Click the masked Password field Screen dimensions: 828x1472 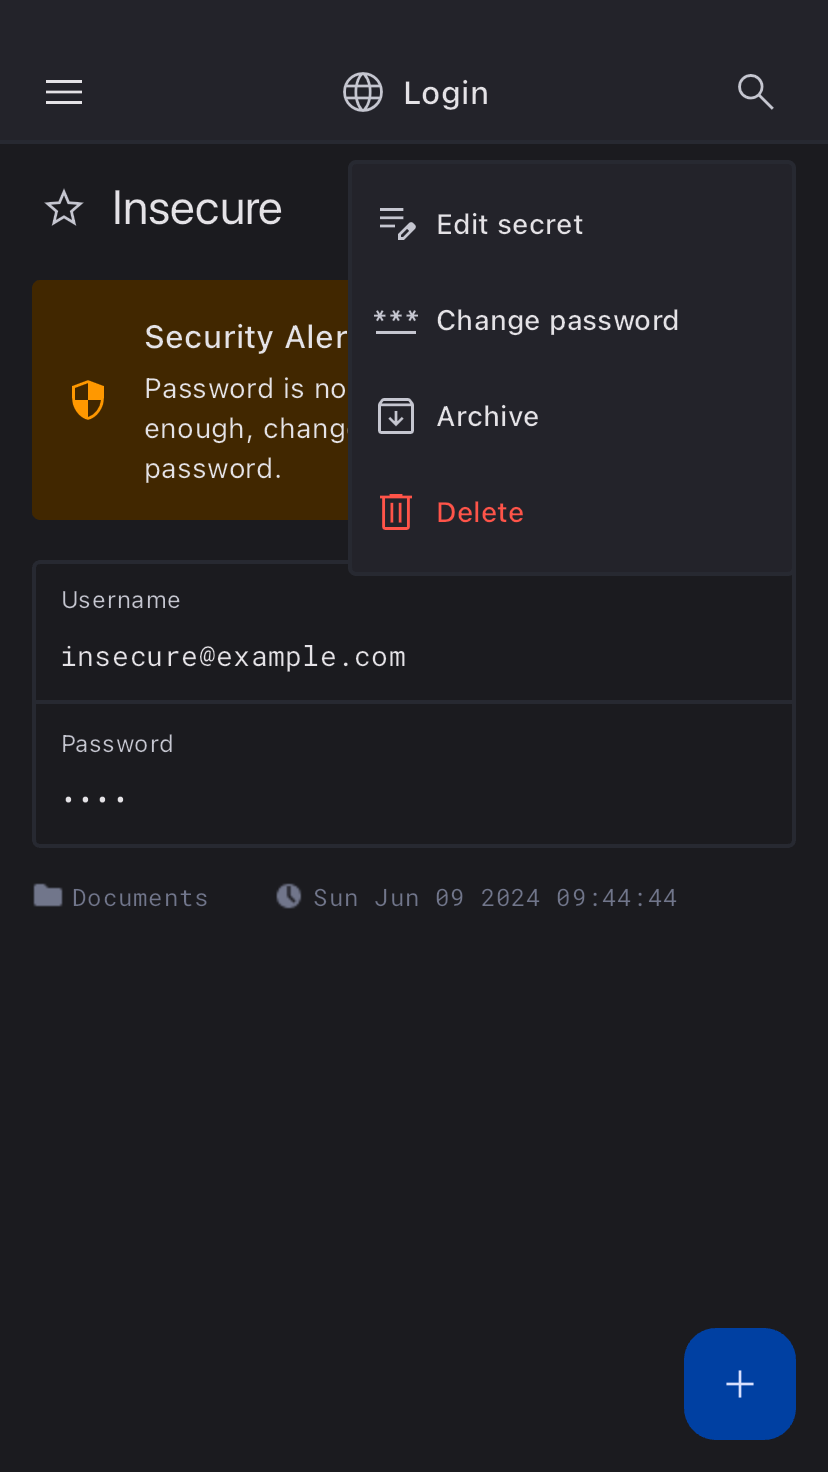coord(95,799)
